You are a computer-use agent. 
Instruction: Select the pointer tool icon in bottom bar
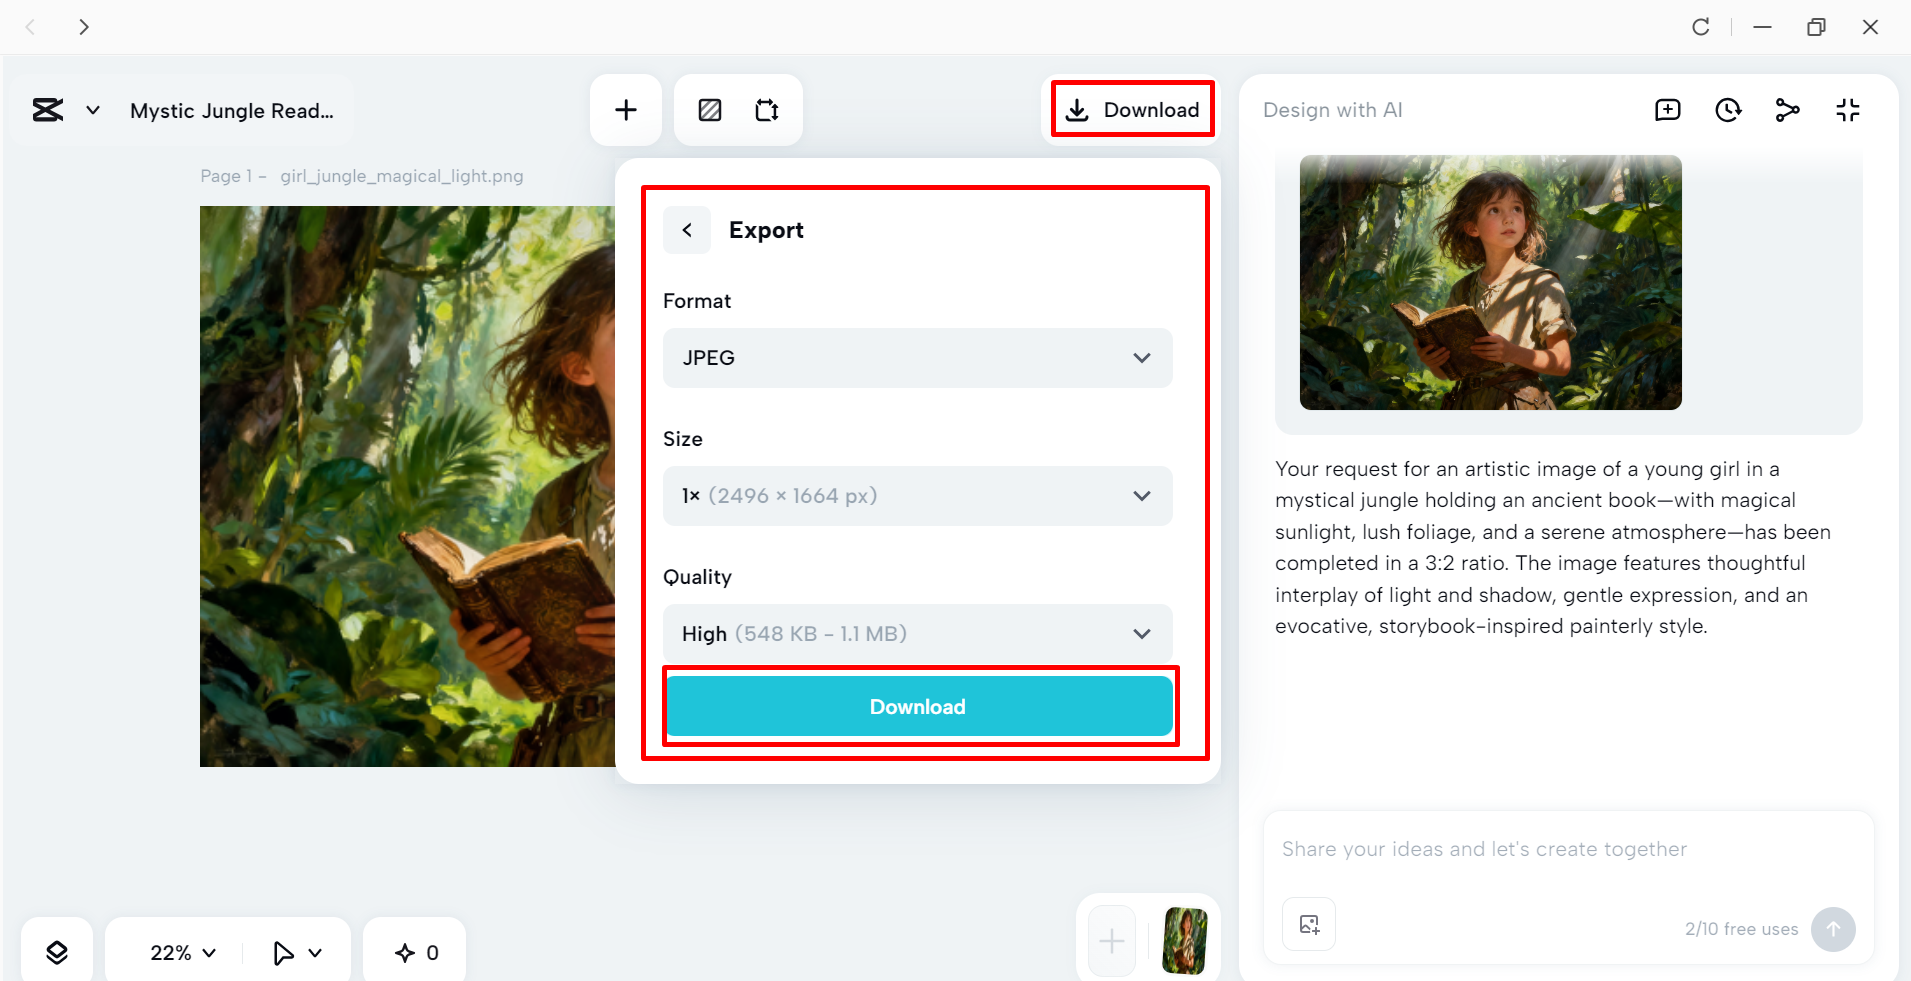[284, 953]
